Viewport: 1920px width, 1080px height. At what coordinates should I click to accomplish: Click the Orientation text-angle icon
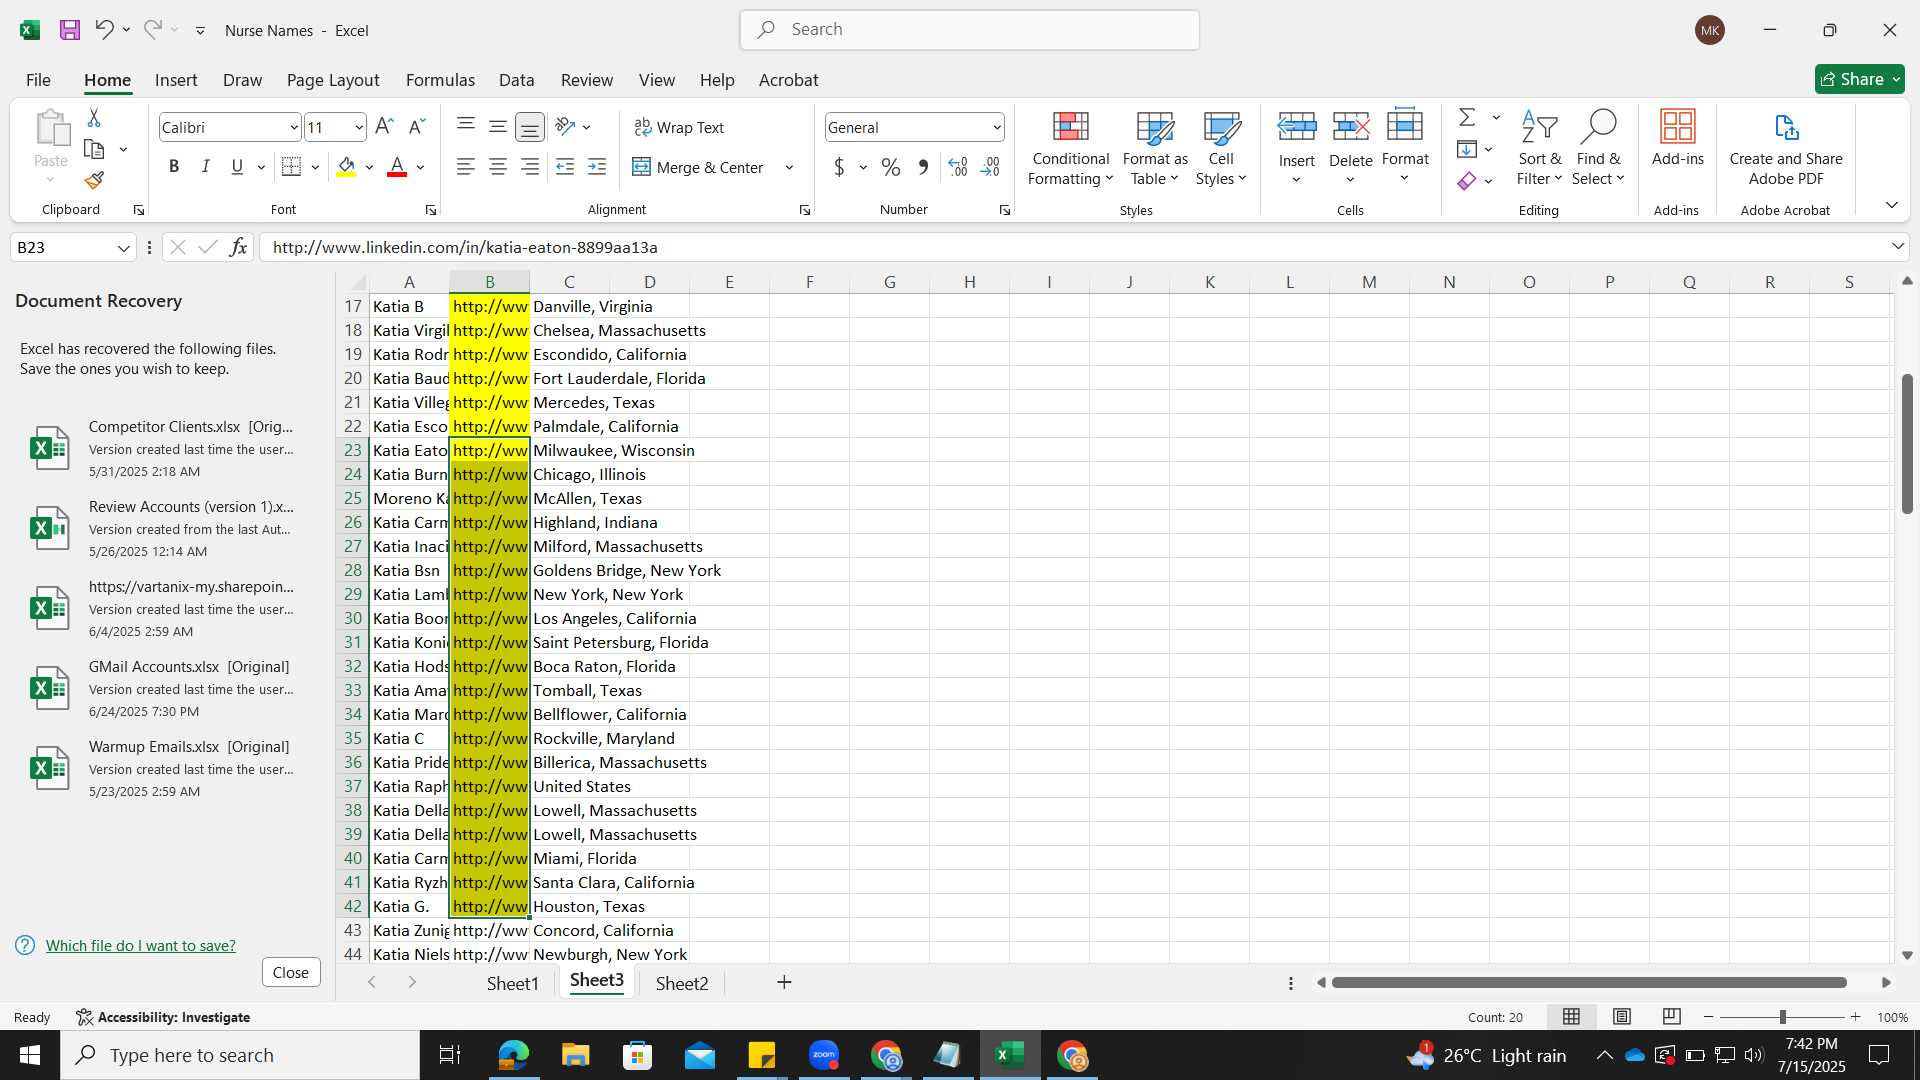pos(565,127)
